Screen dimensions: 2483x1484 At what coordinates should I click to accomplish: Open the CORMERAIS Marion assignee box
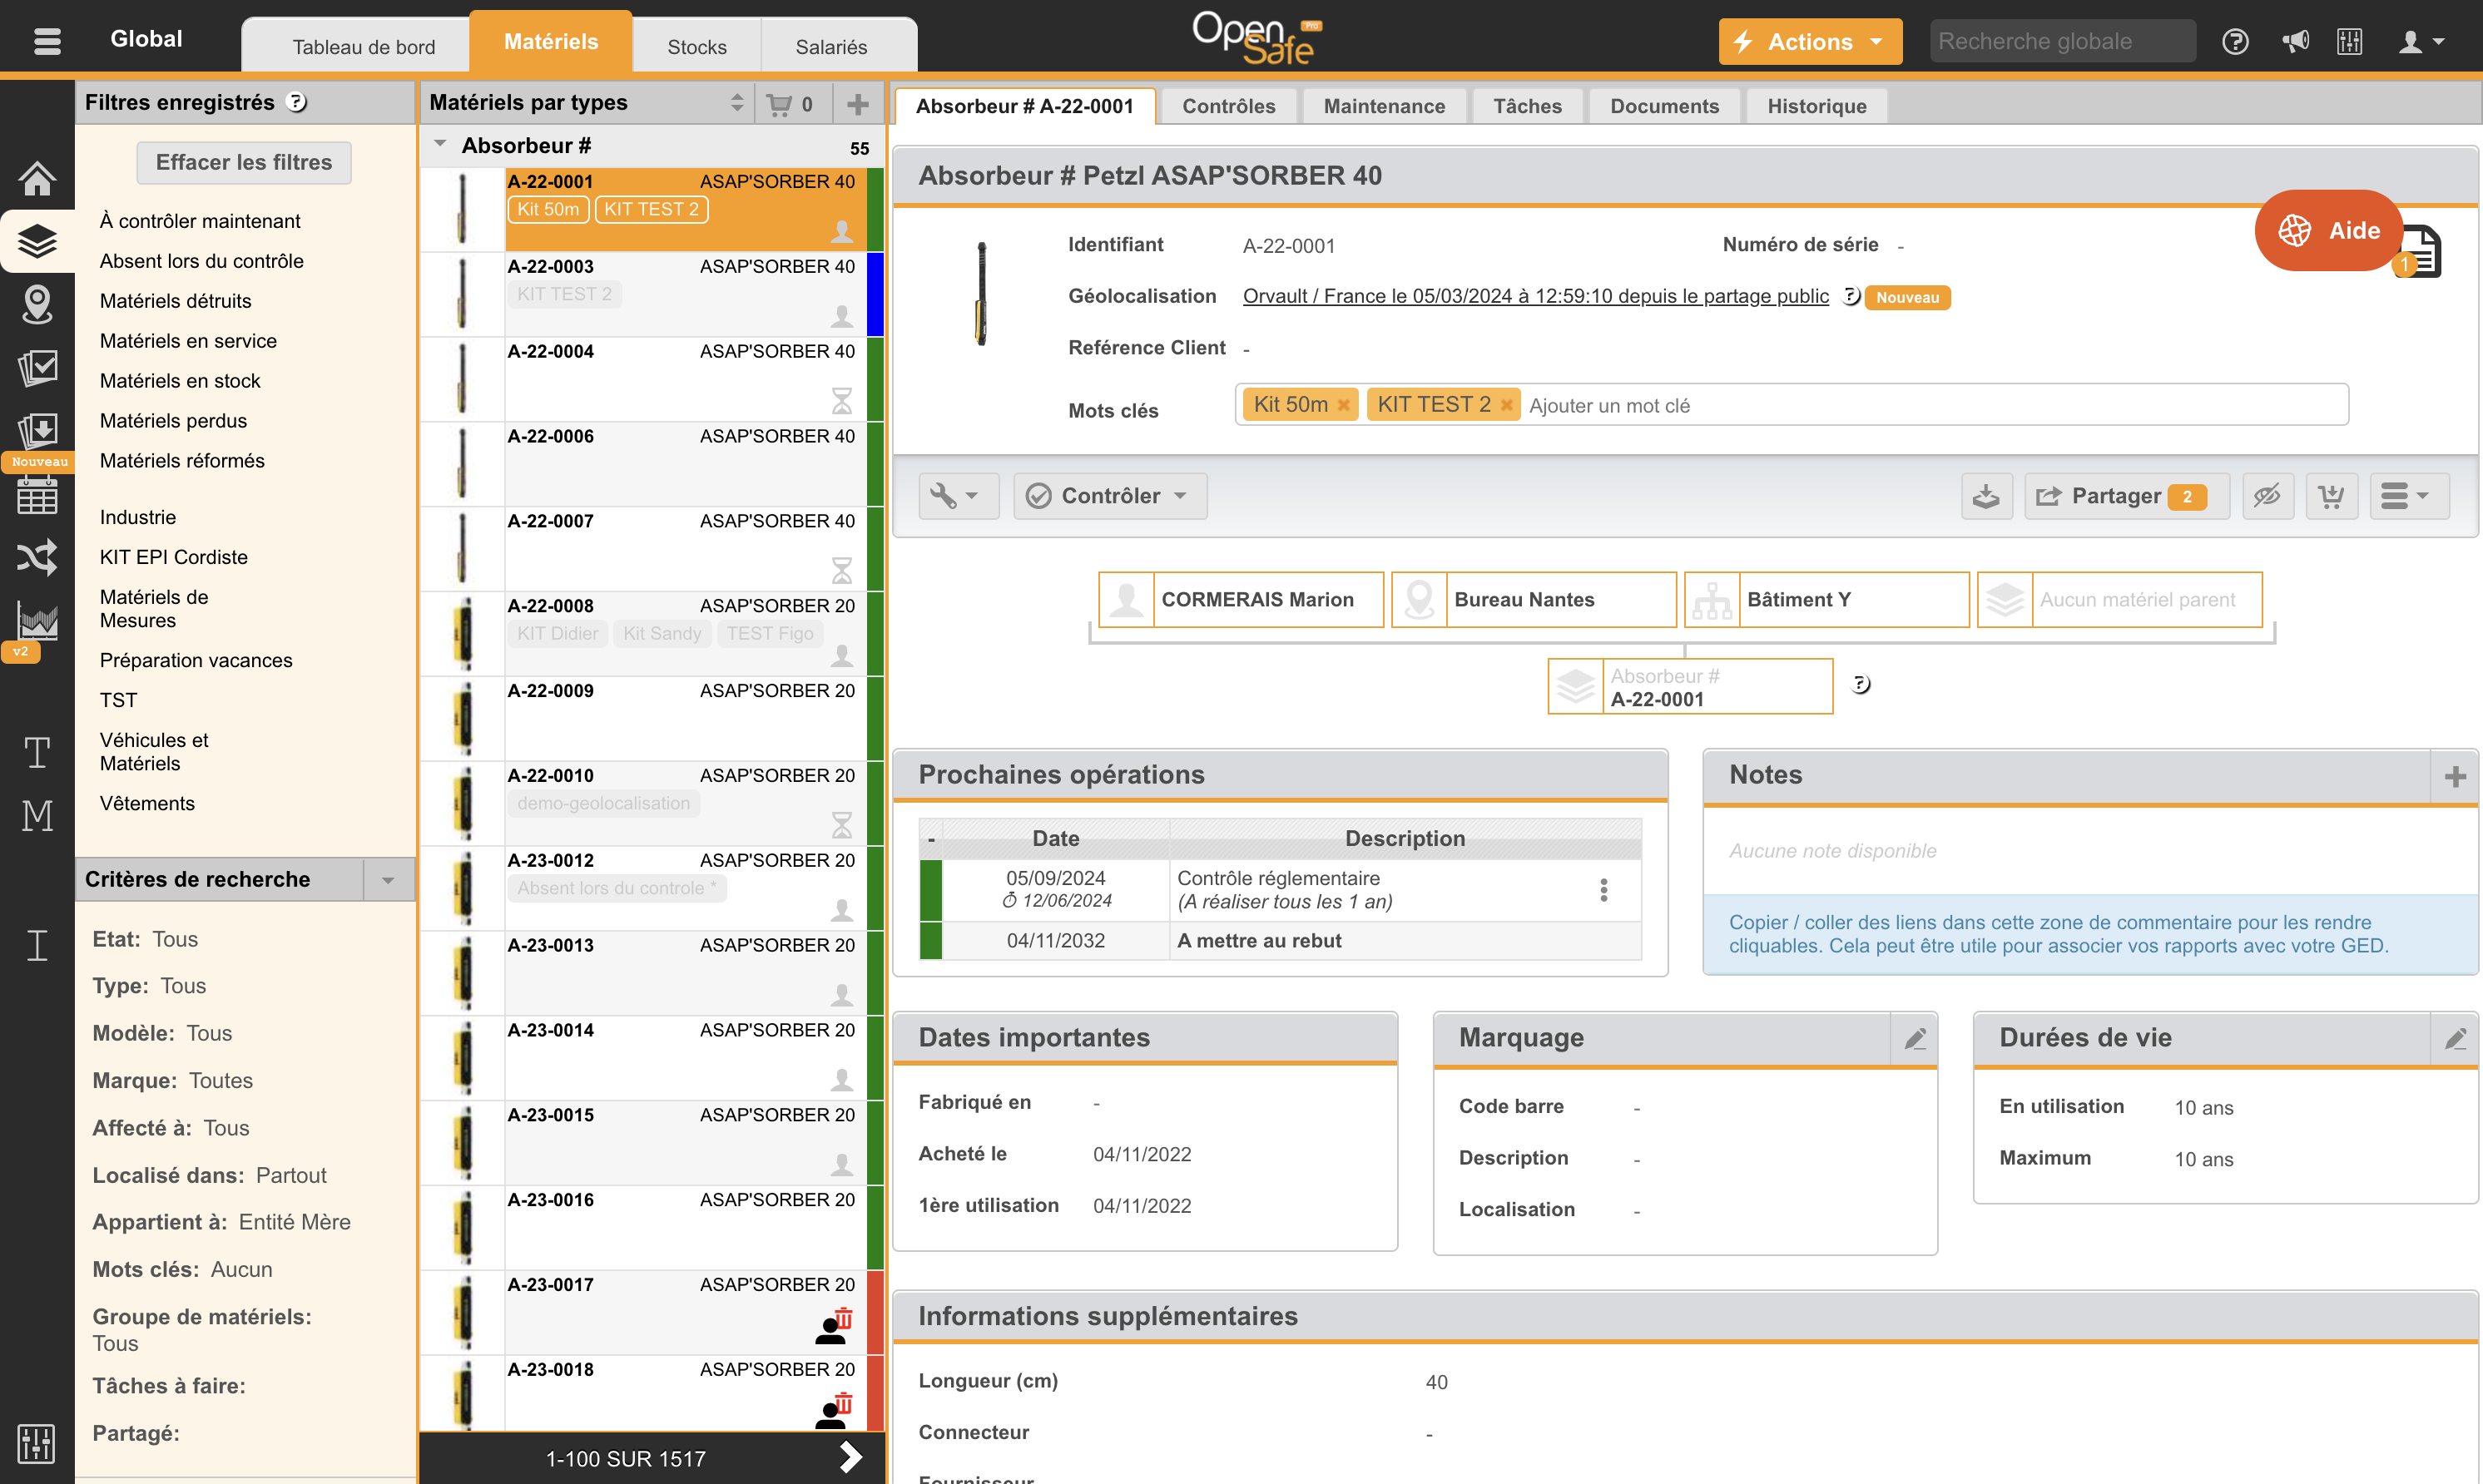click(x=1240, y=600)
